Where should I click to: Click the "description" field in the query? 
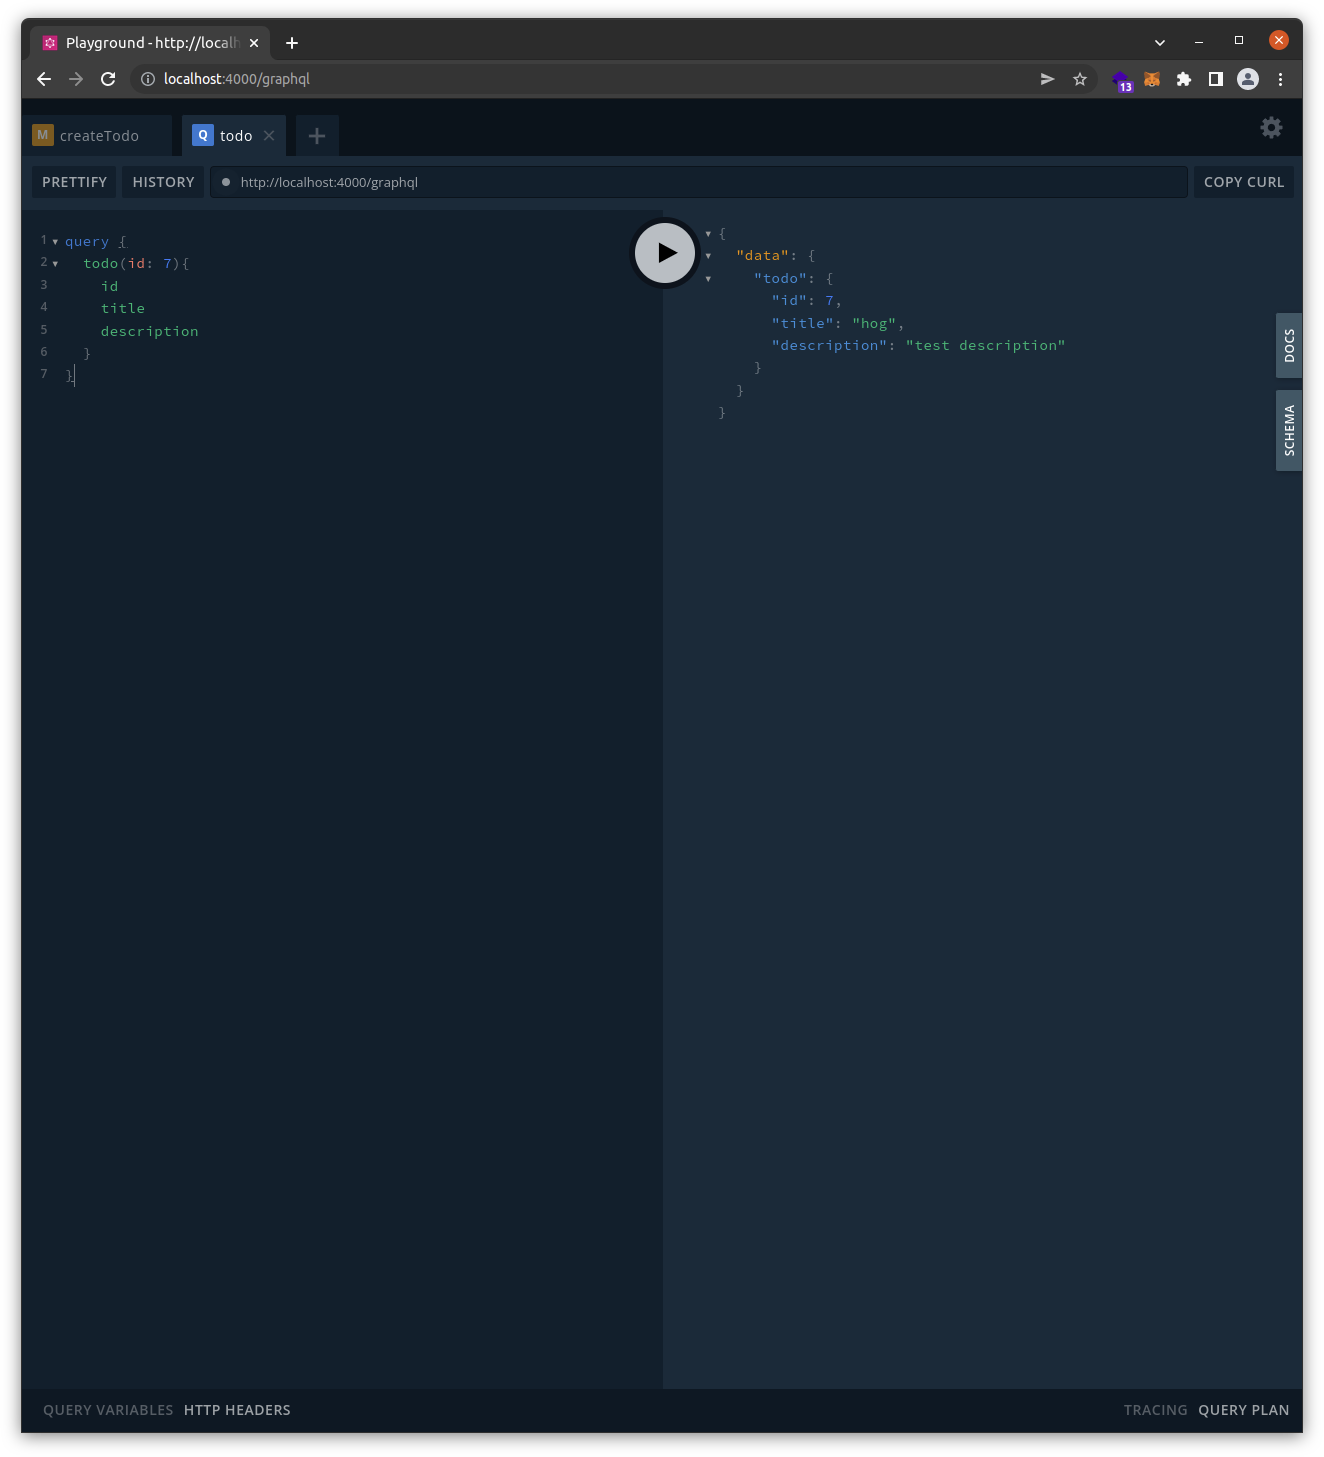[150, 331]
